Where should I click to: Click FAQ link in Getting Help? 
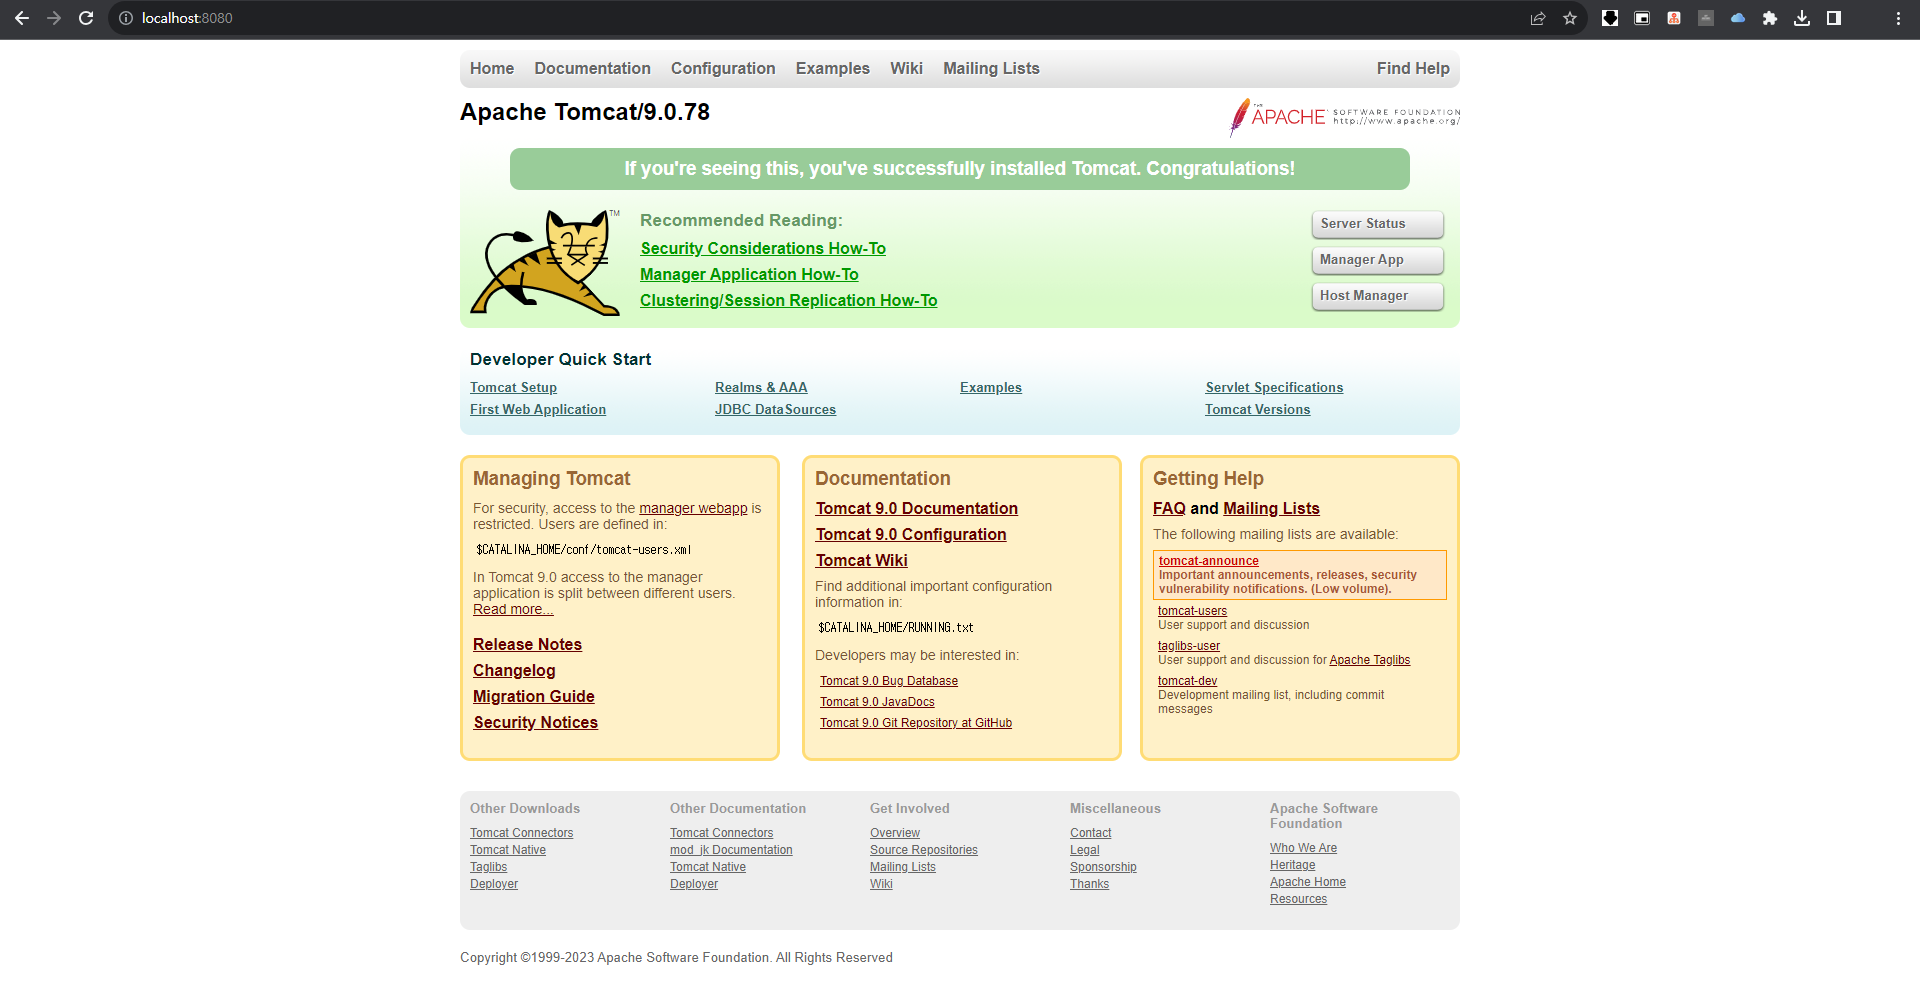pyautogui.click(x=1169, y=508)
